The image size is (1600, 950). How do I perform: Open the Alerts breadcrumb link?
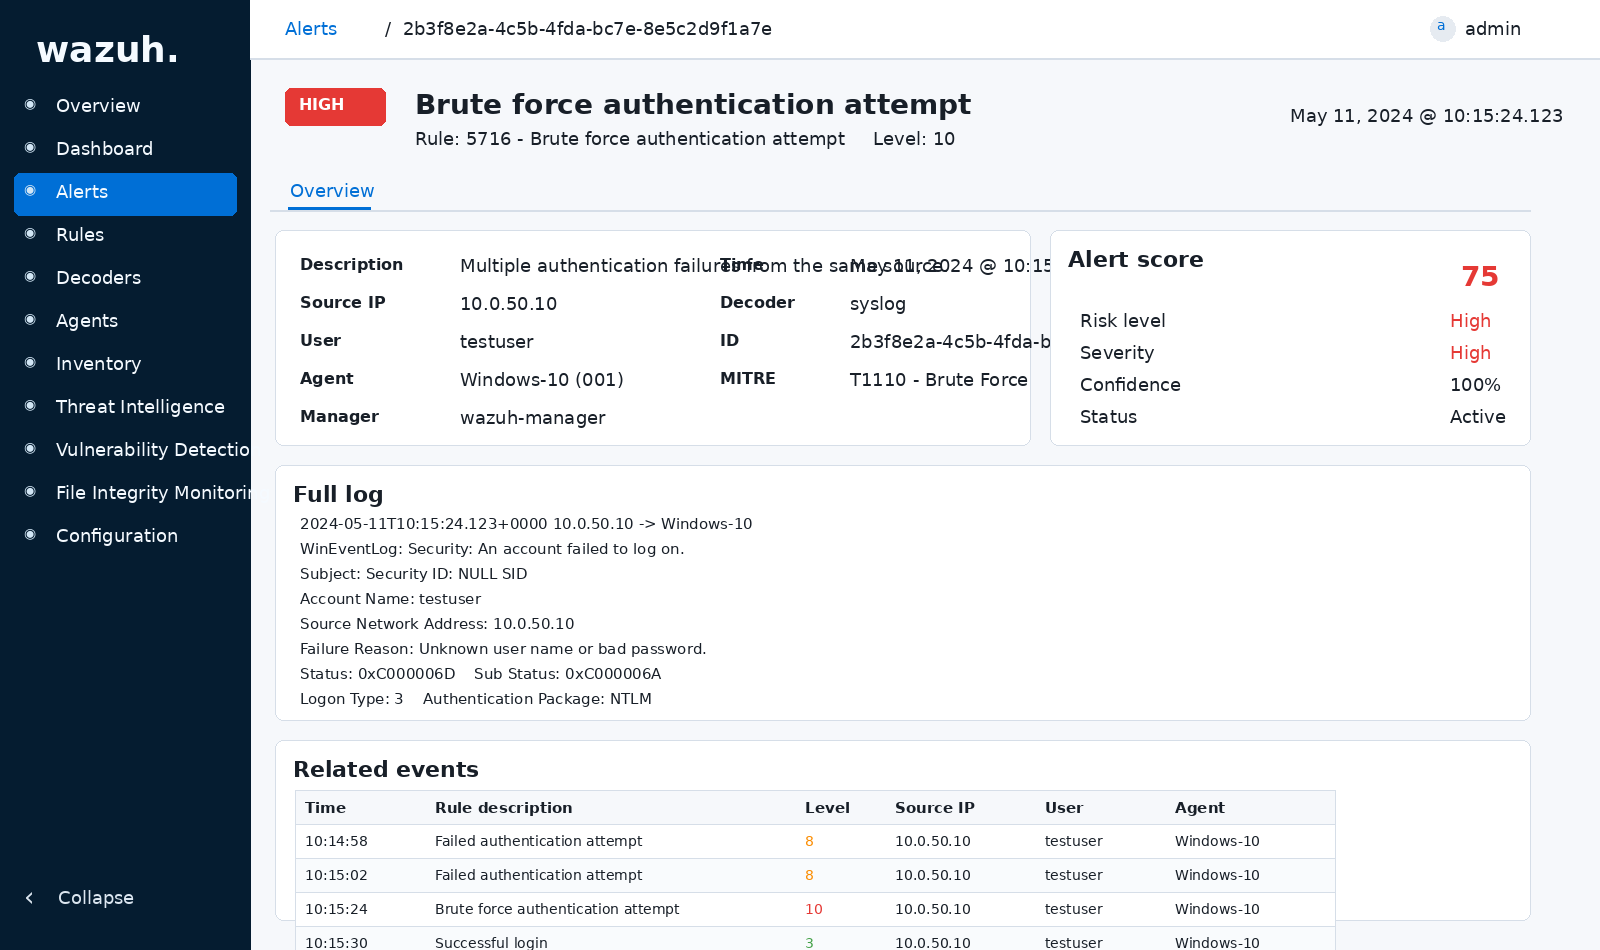[310, 28]
